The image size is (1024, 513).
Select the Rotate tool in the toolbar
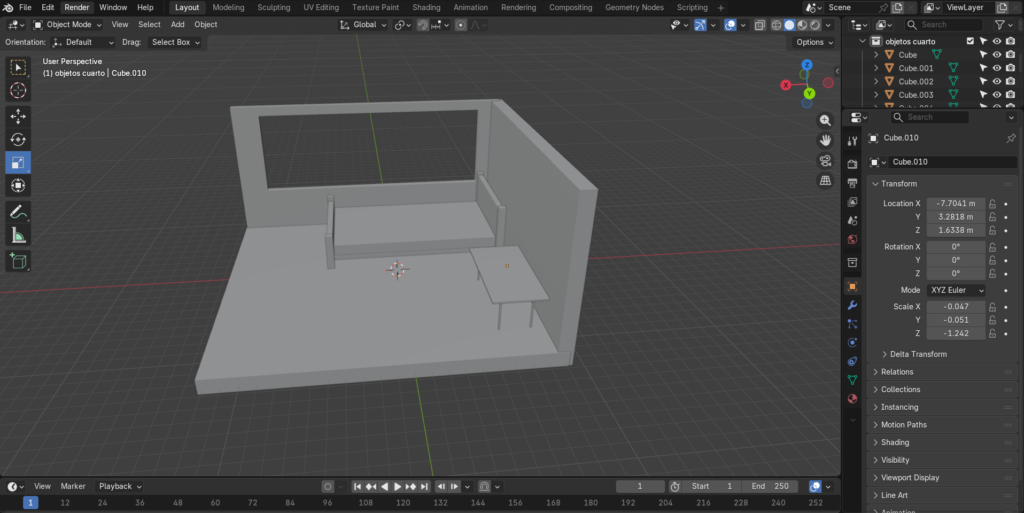click(18, 139)
